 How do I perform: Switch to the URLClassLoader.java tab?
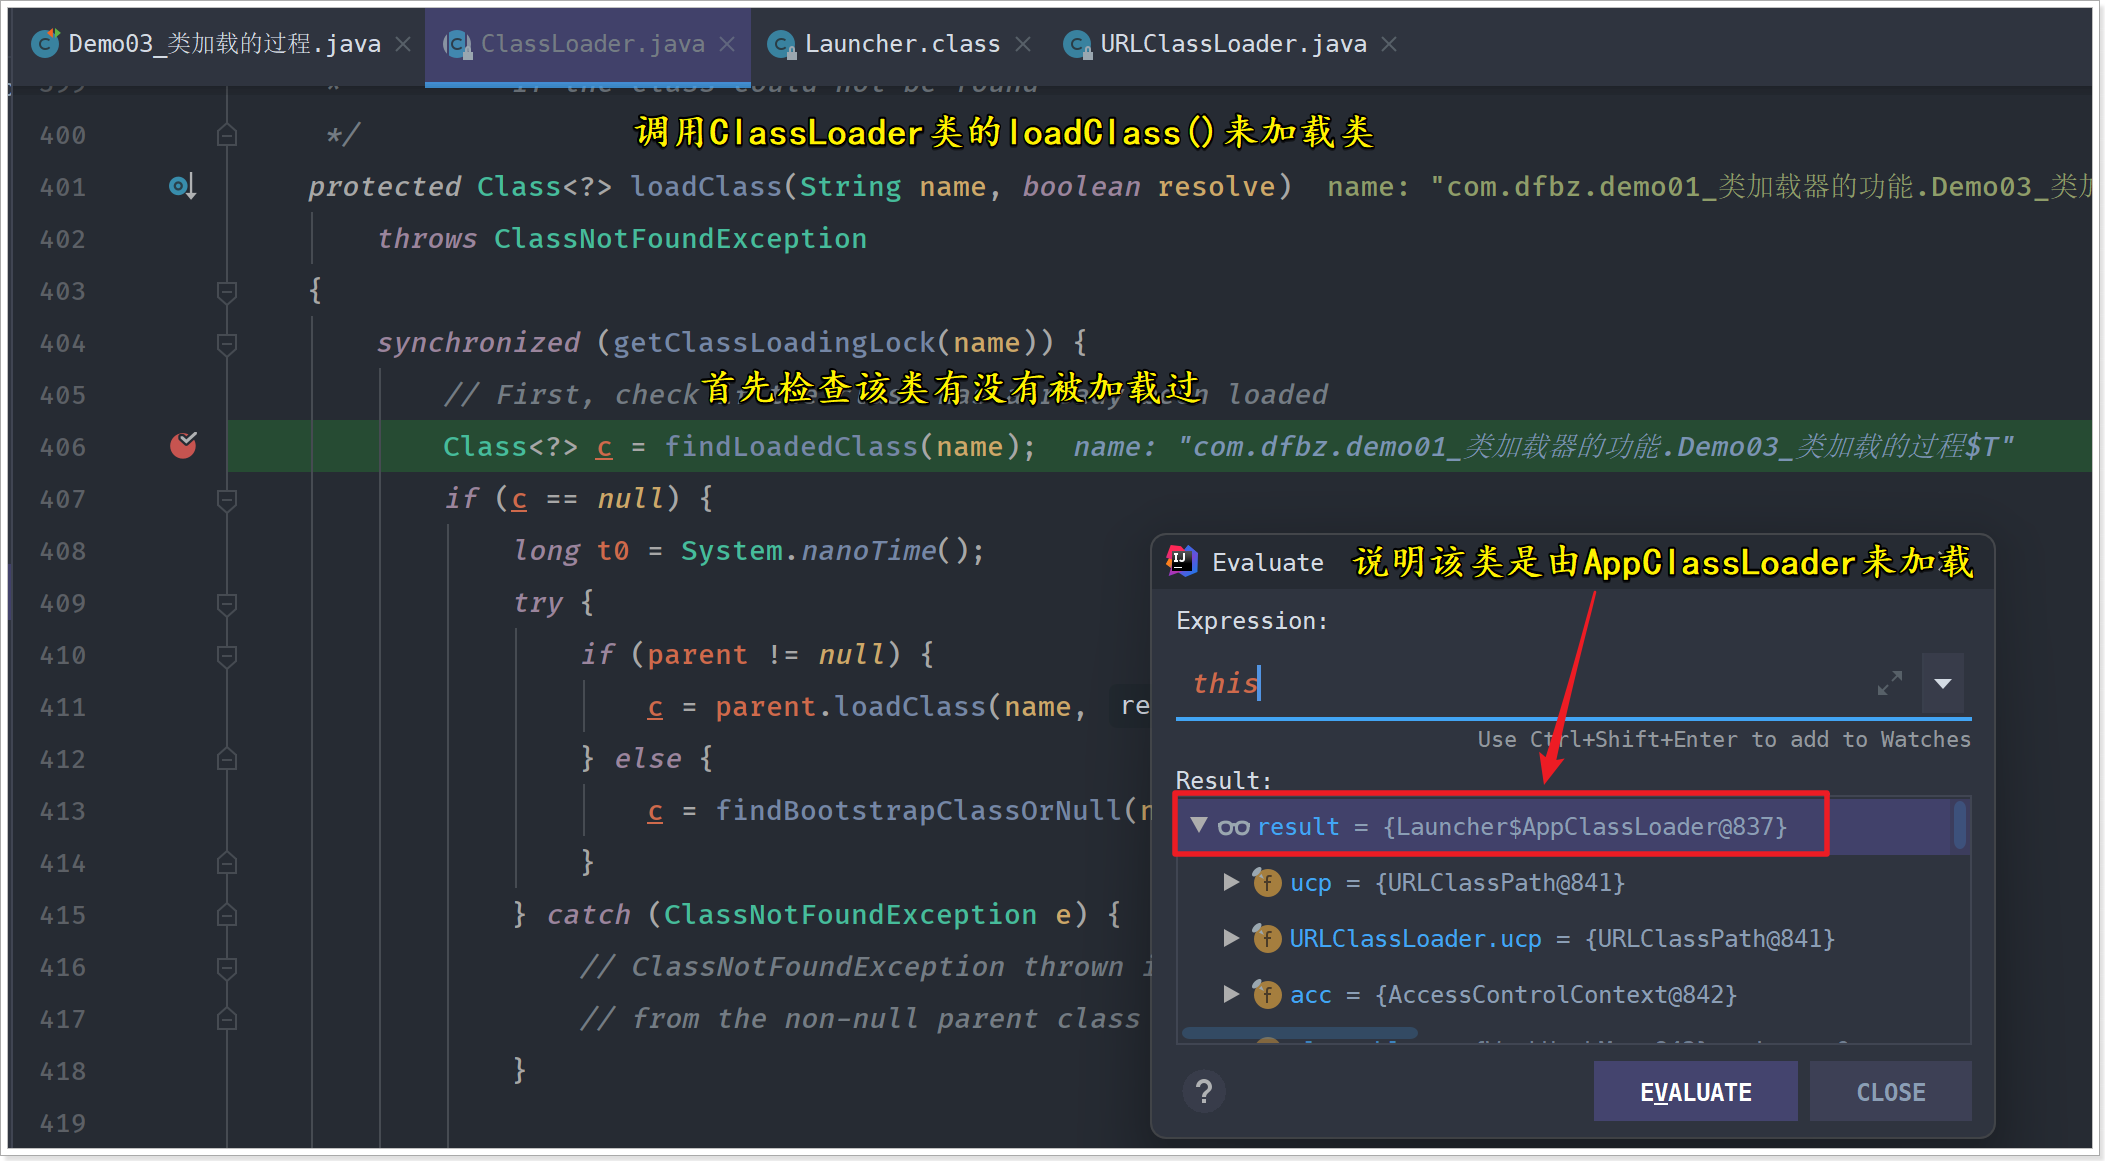(x=1232, y=44)
